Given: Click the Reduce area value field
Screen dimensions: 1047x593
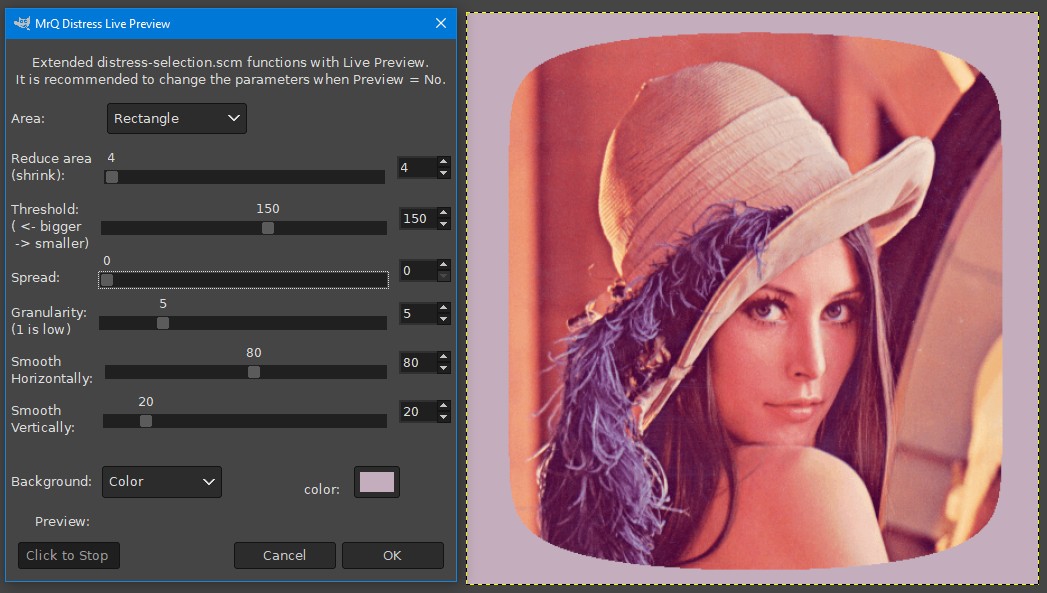Looking at the screenshot, I should coord(417,168).
